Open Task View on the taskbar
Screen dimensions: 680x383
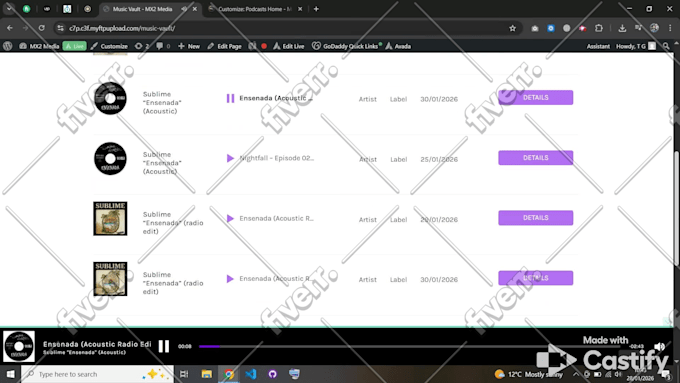[x=184, y=374]
